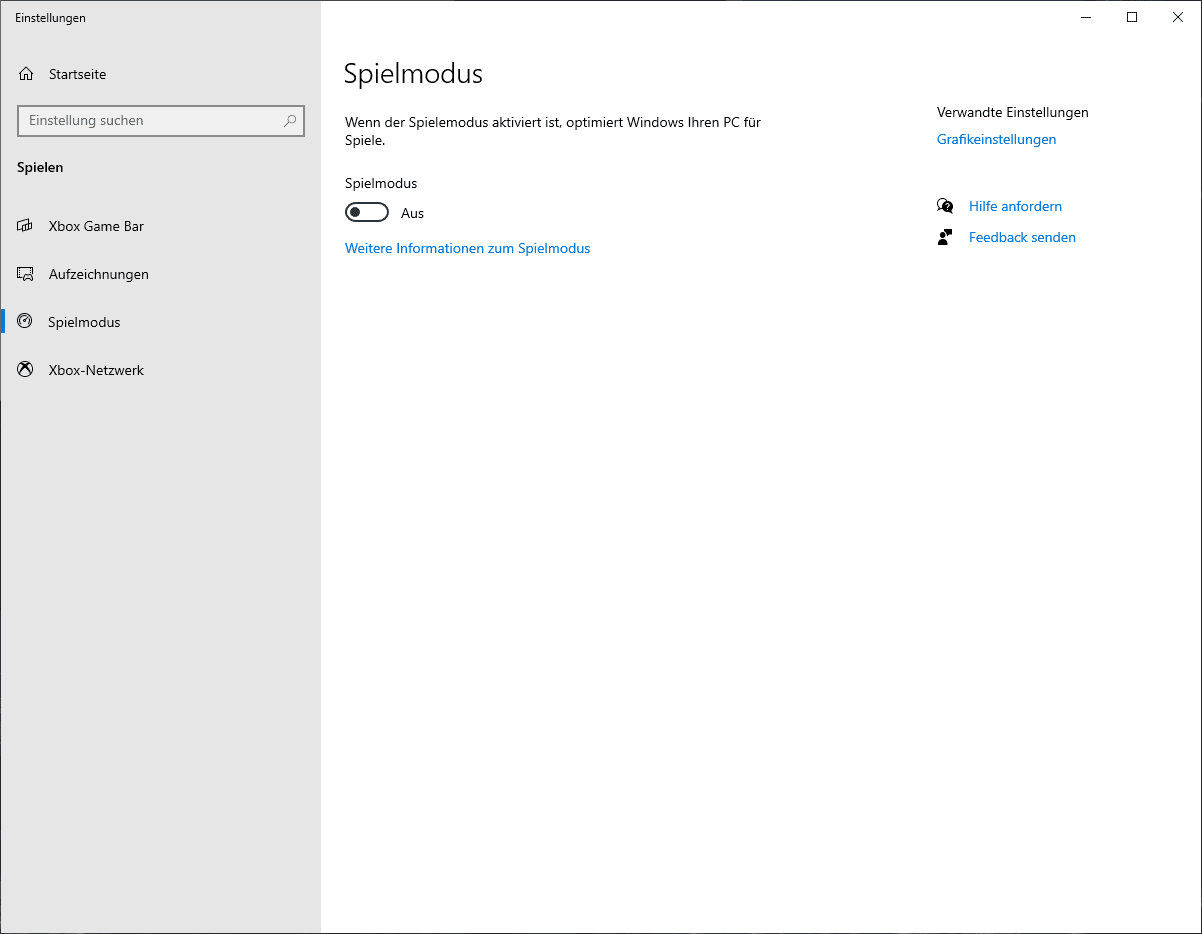Screen dimensions: 1202x934
Task: Click the Hilfe anfordern chat icon
Action: pos(945,206)
